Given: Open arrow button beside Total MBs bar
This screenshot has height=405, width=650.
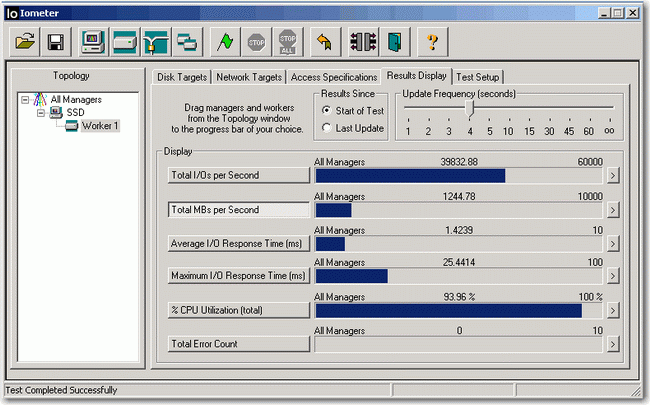Looking at the screenshot, I should (613, 210).
